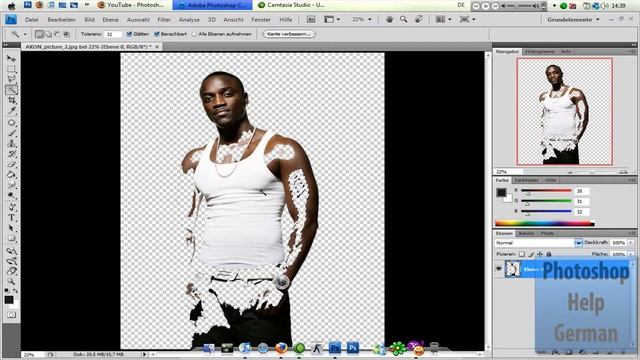Toggle lock transparent pixels in Fixieren row

[522, 254]
